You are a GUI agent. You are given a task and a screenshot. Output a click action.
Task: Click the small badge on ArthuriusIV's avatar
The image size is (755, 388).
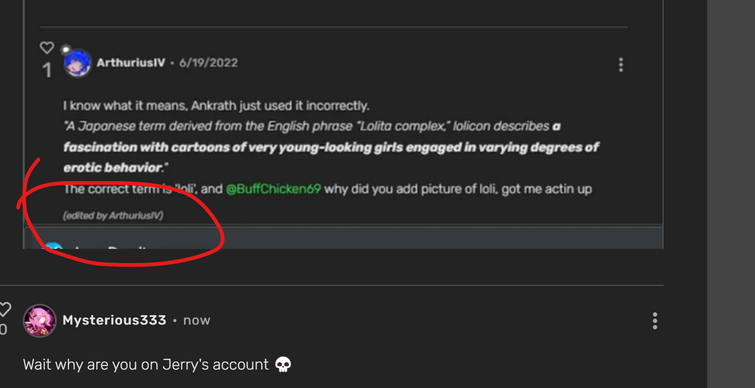[x=65, y=49]
